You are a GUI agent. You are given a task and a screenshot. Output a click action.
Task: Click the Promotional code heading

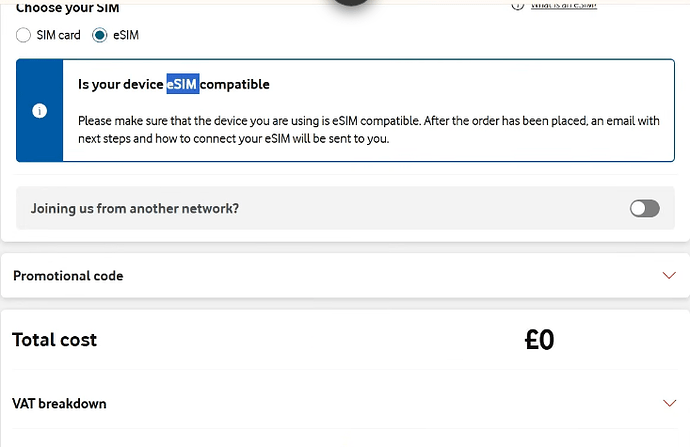coord(68,276)
